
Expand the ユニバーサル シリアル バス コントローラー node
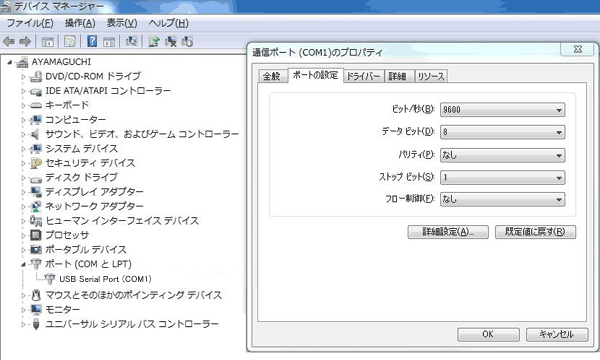(23, 324)
